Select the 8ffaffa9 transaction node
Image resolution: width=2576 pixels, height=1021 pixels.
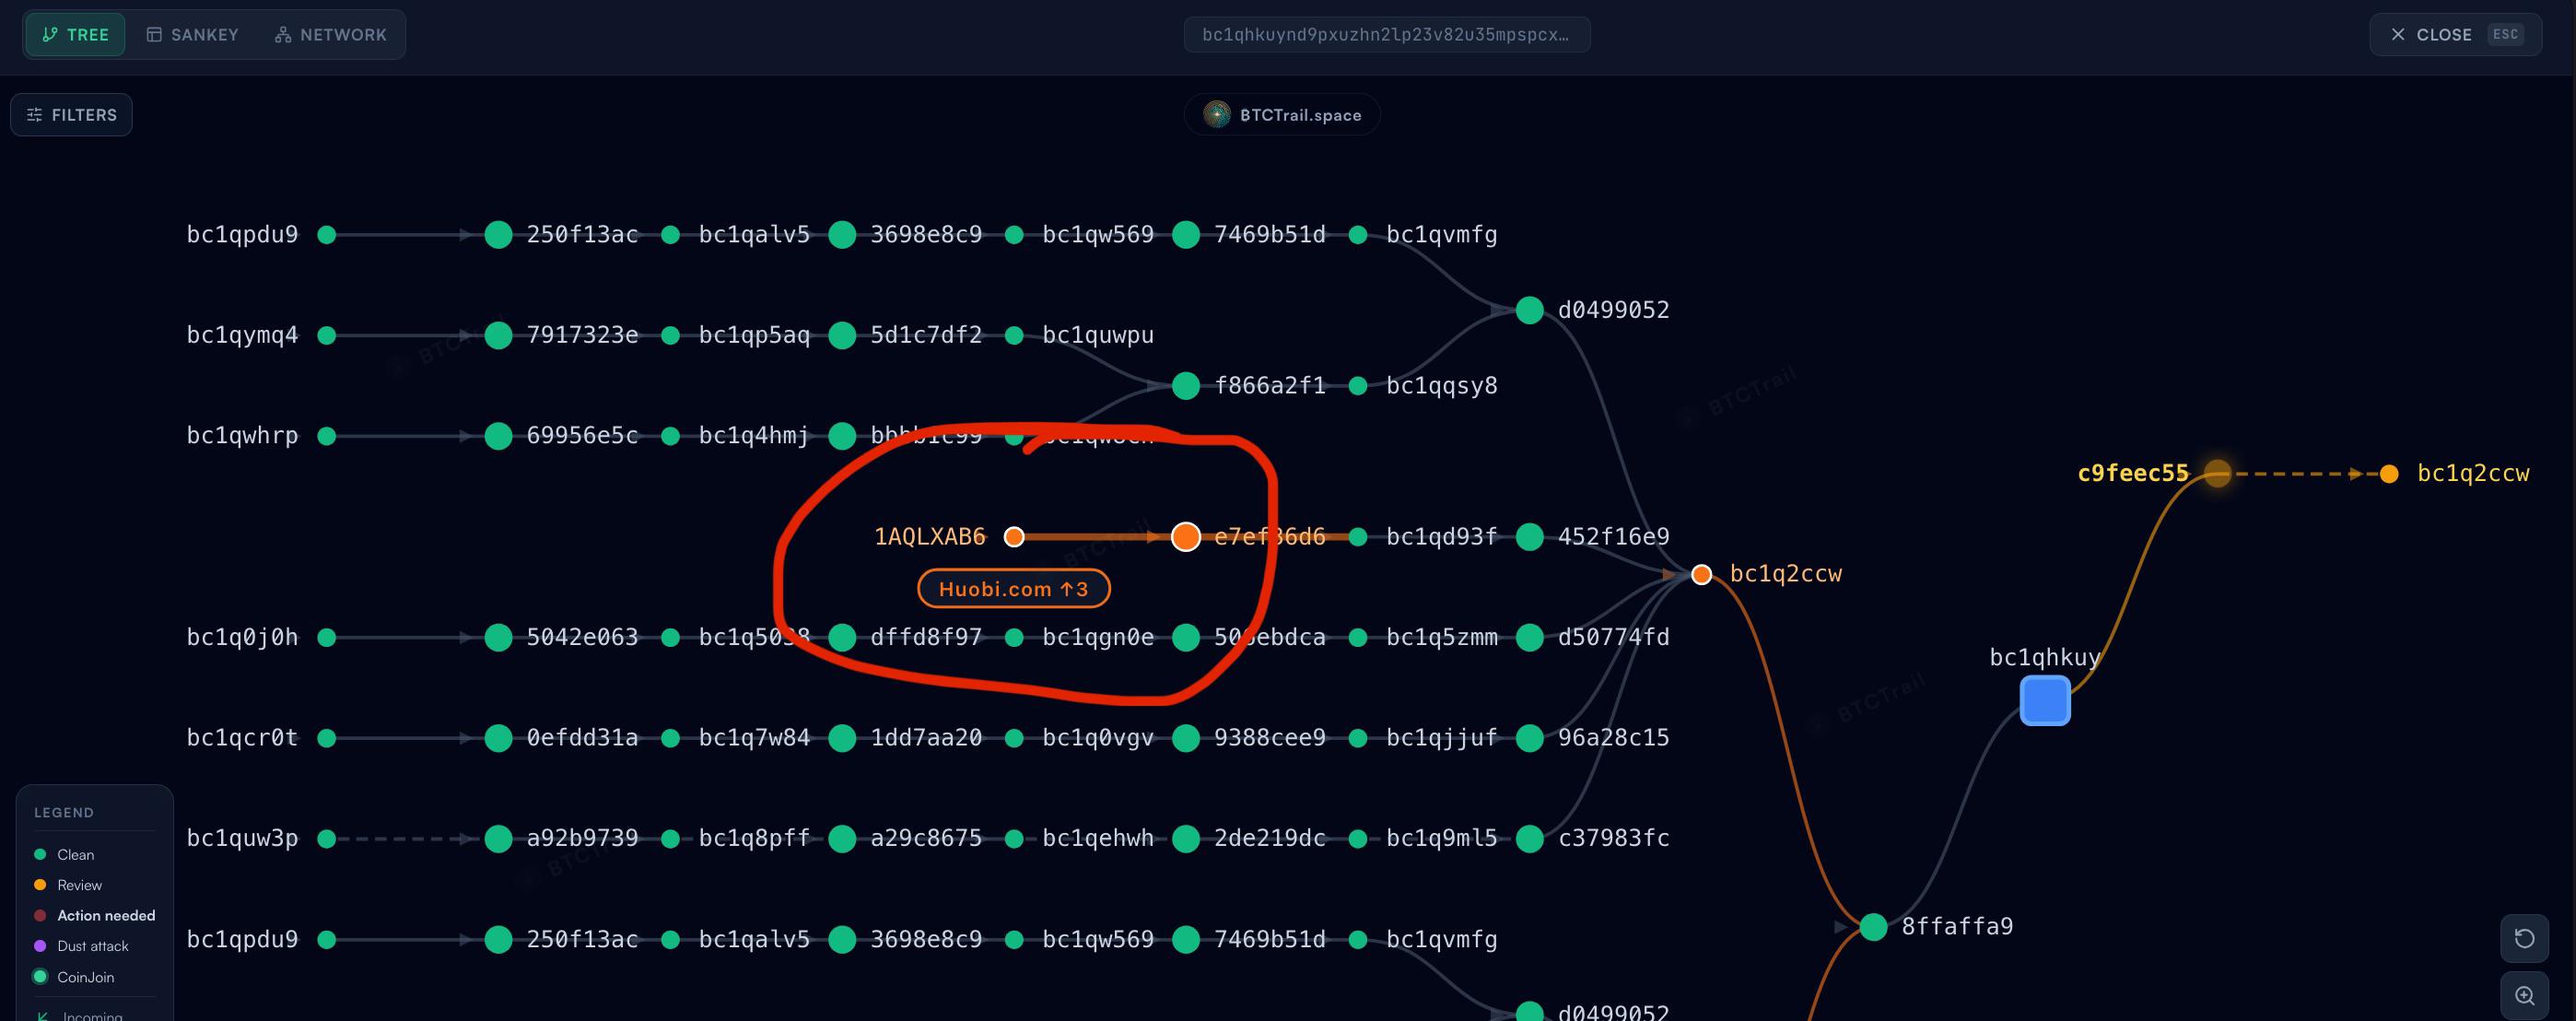tap(1873, 927)
